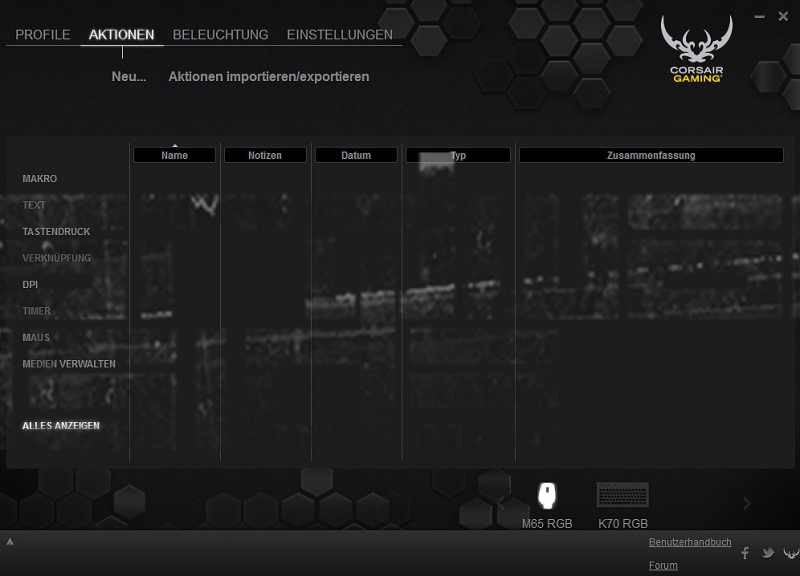The height and width of the screenshot is (576, 800).
Task: Click Aktionen importieren/exportieren
Action: [x=268, y=77]
